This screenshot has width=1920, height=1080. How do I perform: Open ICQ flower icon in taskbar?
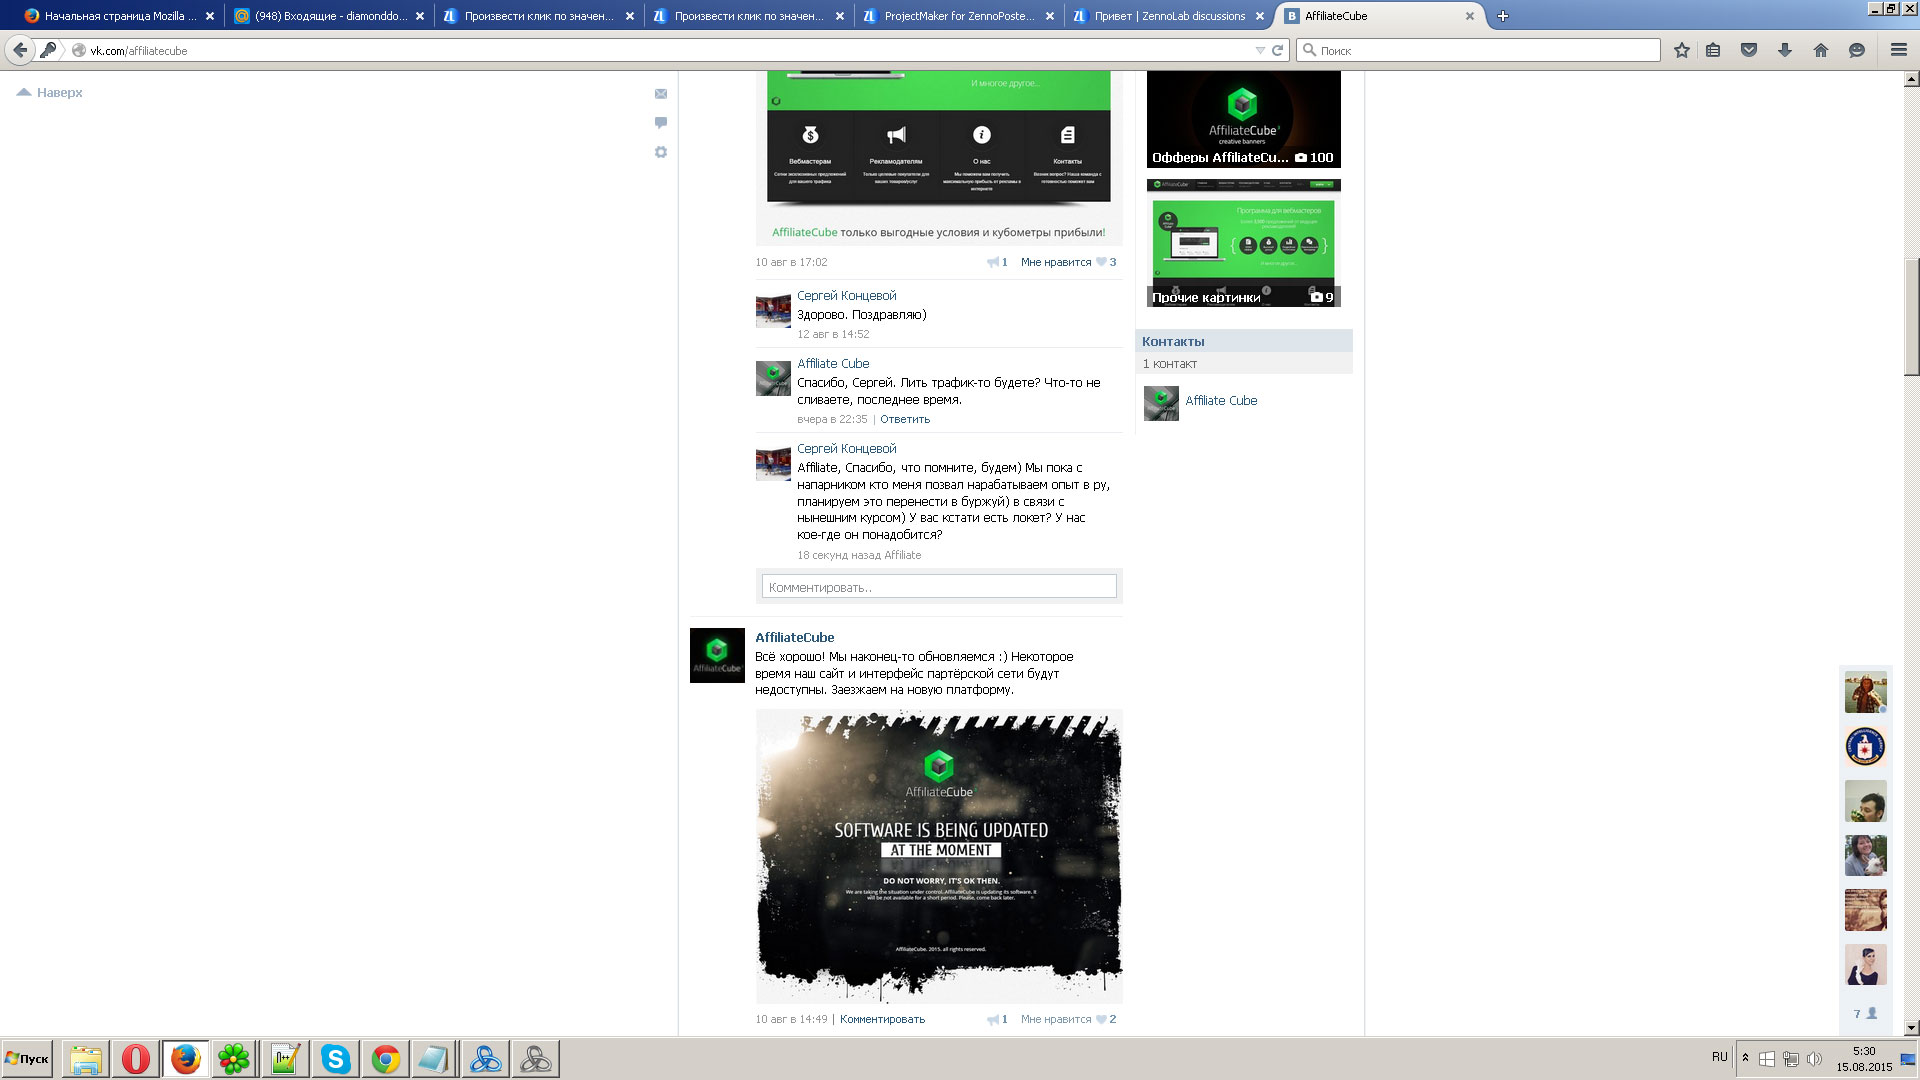pyautogui.click(x=234, y=1059)
